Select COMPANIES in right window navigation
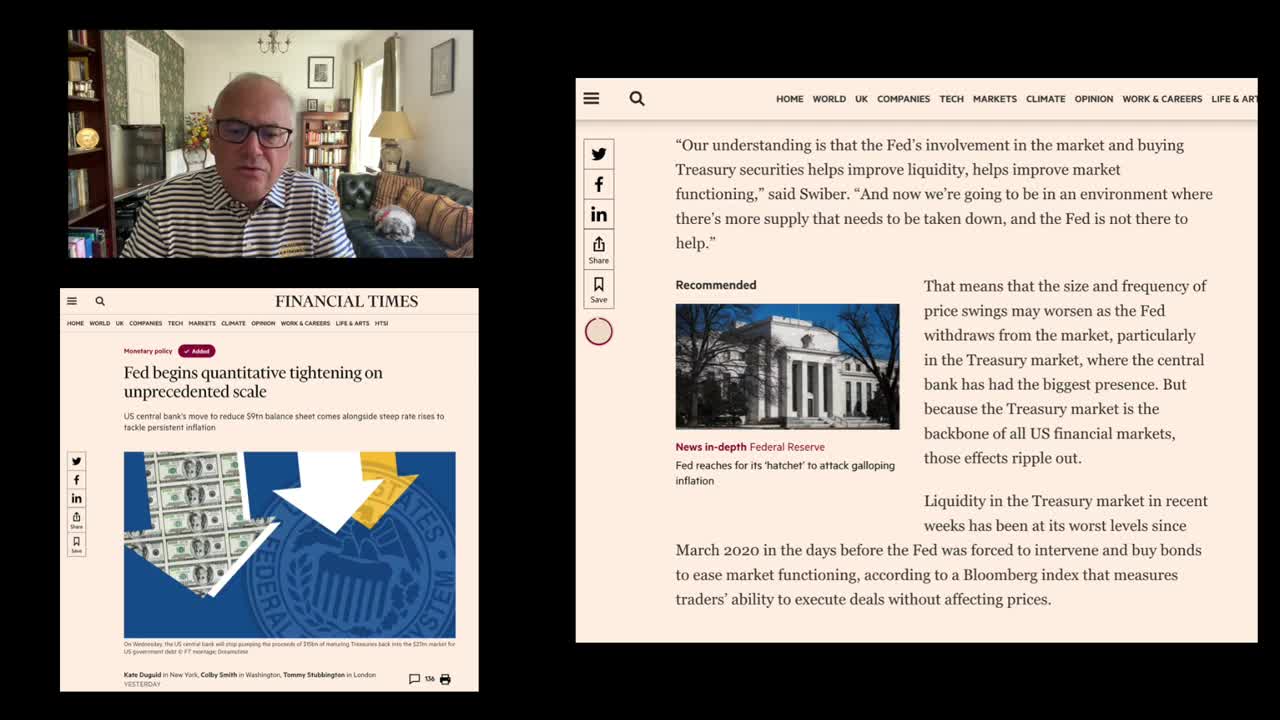Screen dimensions: 1280x720 click(x=904, y=99)
